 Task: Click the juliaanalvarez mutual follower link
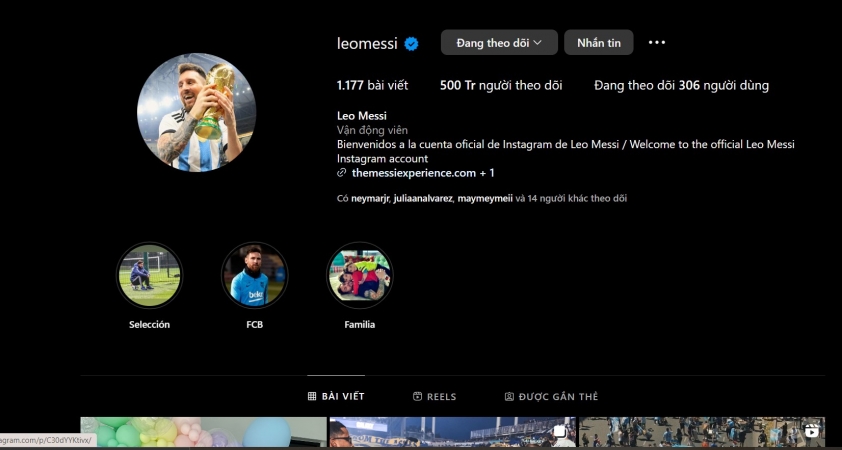pyautogui.click(x=423, y=199)
